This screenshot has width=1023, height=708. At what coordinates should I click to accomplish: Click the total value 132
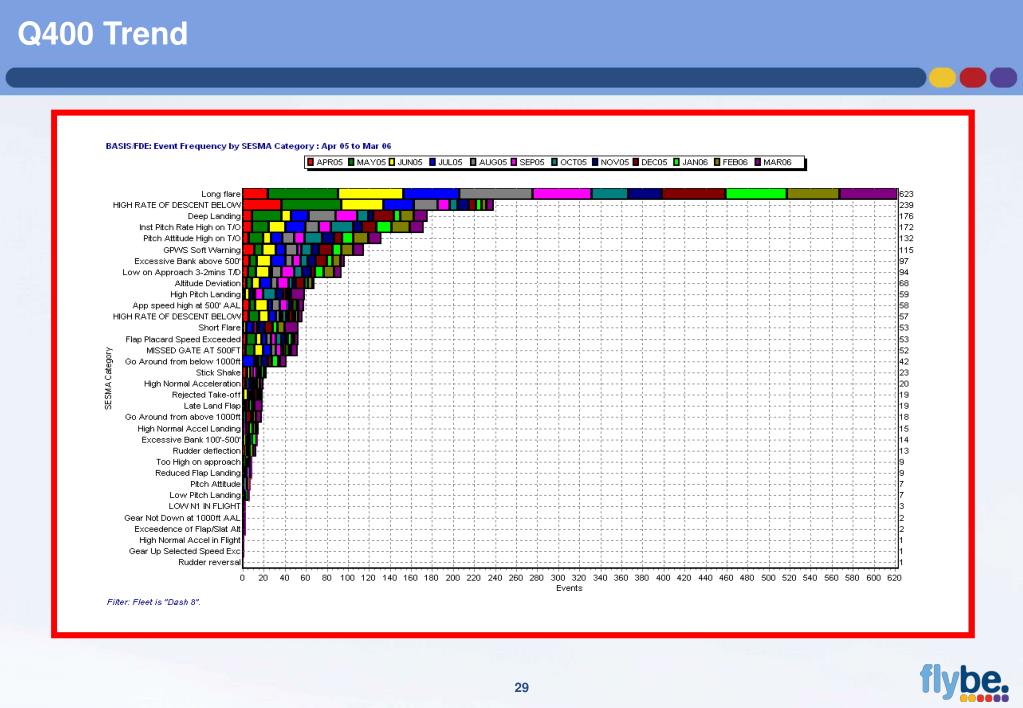tap(906, 238)
